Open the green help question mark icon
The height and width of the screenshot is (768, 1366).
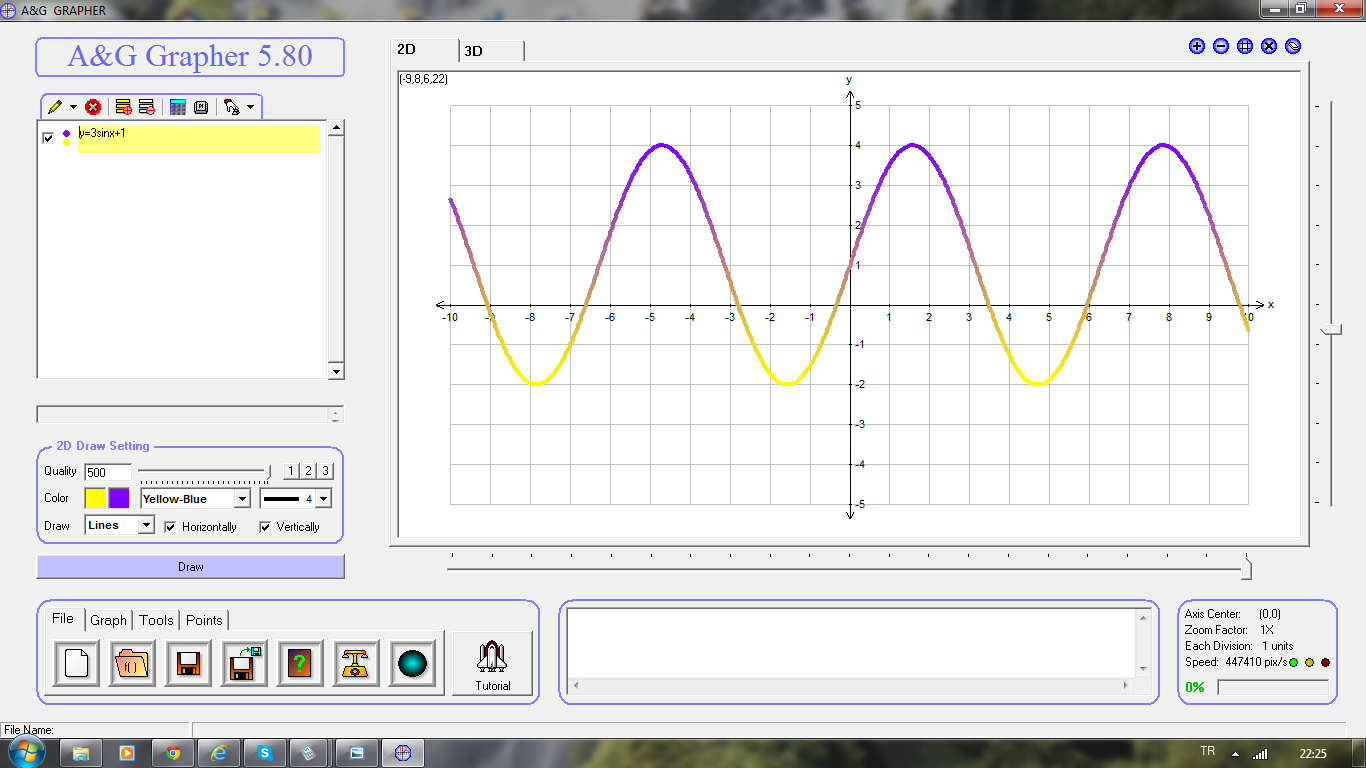[x=301, y=662]
